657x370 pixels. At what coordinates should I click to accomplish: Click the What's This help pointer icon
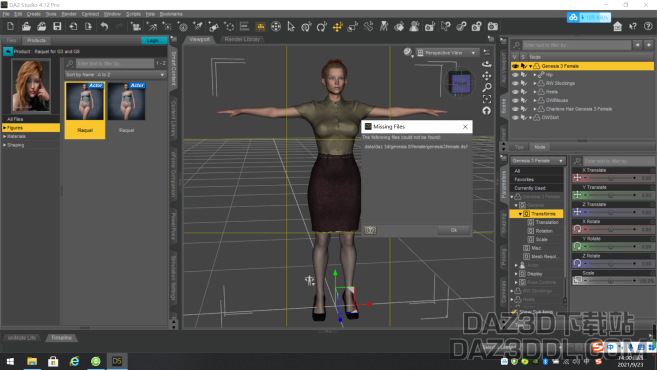click(633, 26)
